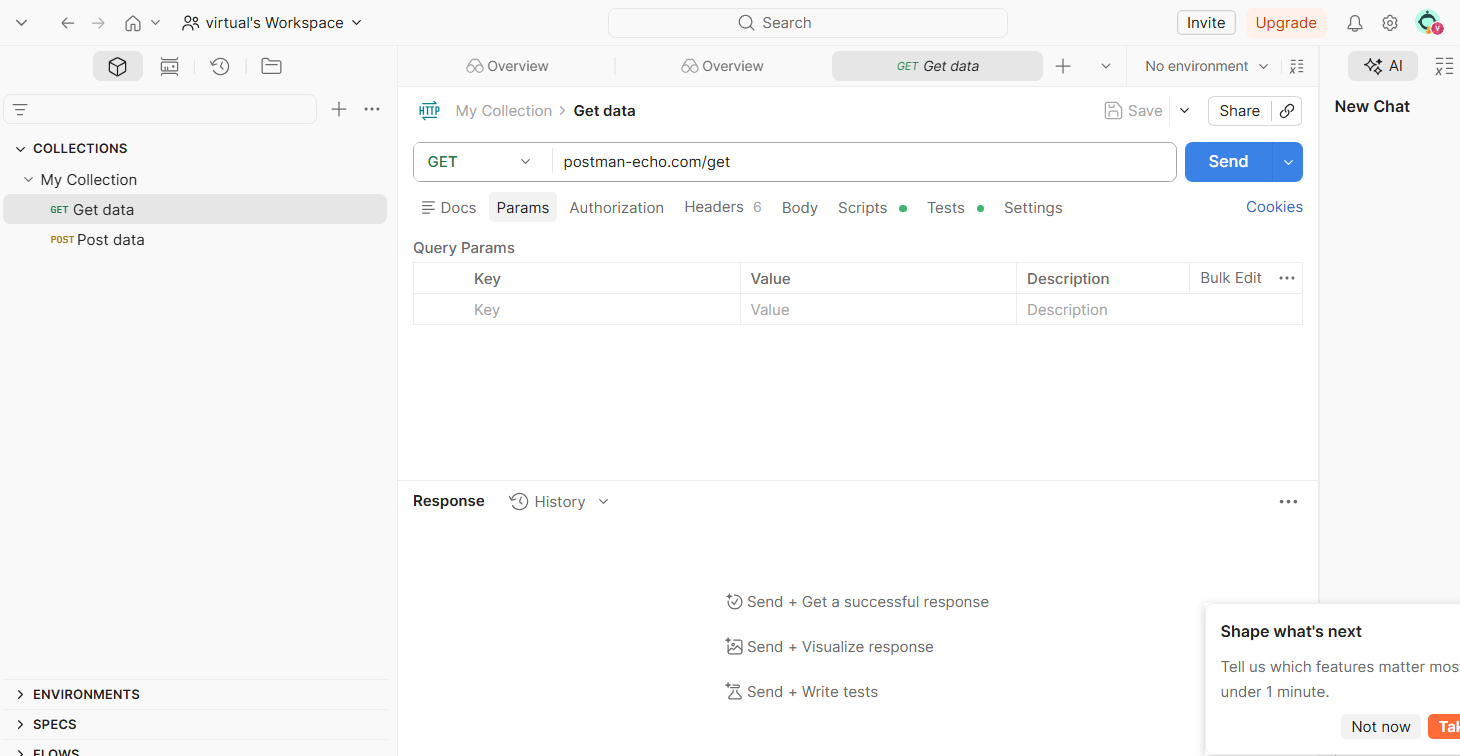Screen dimensions: 1460x756
Task: Click the My Collection breadcrumb
Action: pyautogui.click(x=504, y=111)
